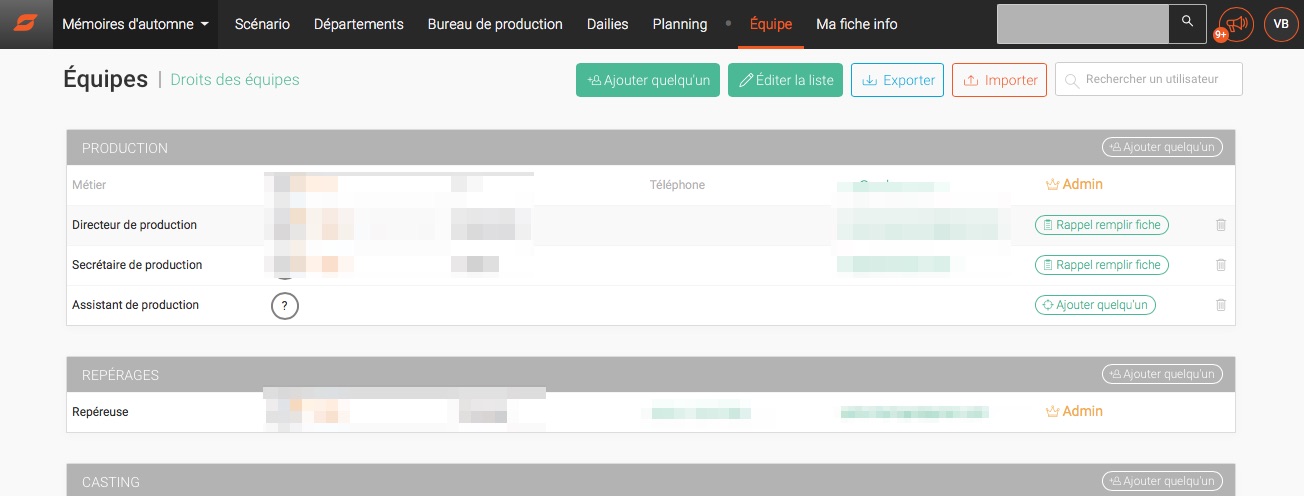Switch to the Scénario tab

pos(262,24)
